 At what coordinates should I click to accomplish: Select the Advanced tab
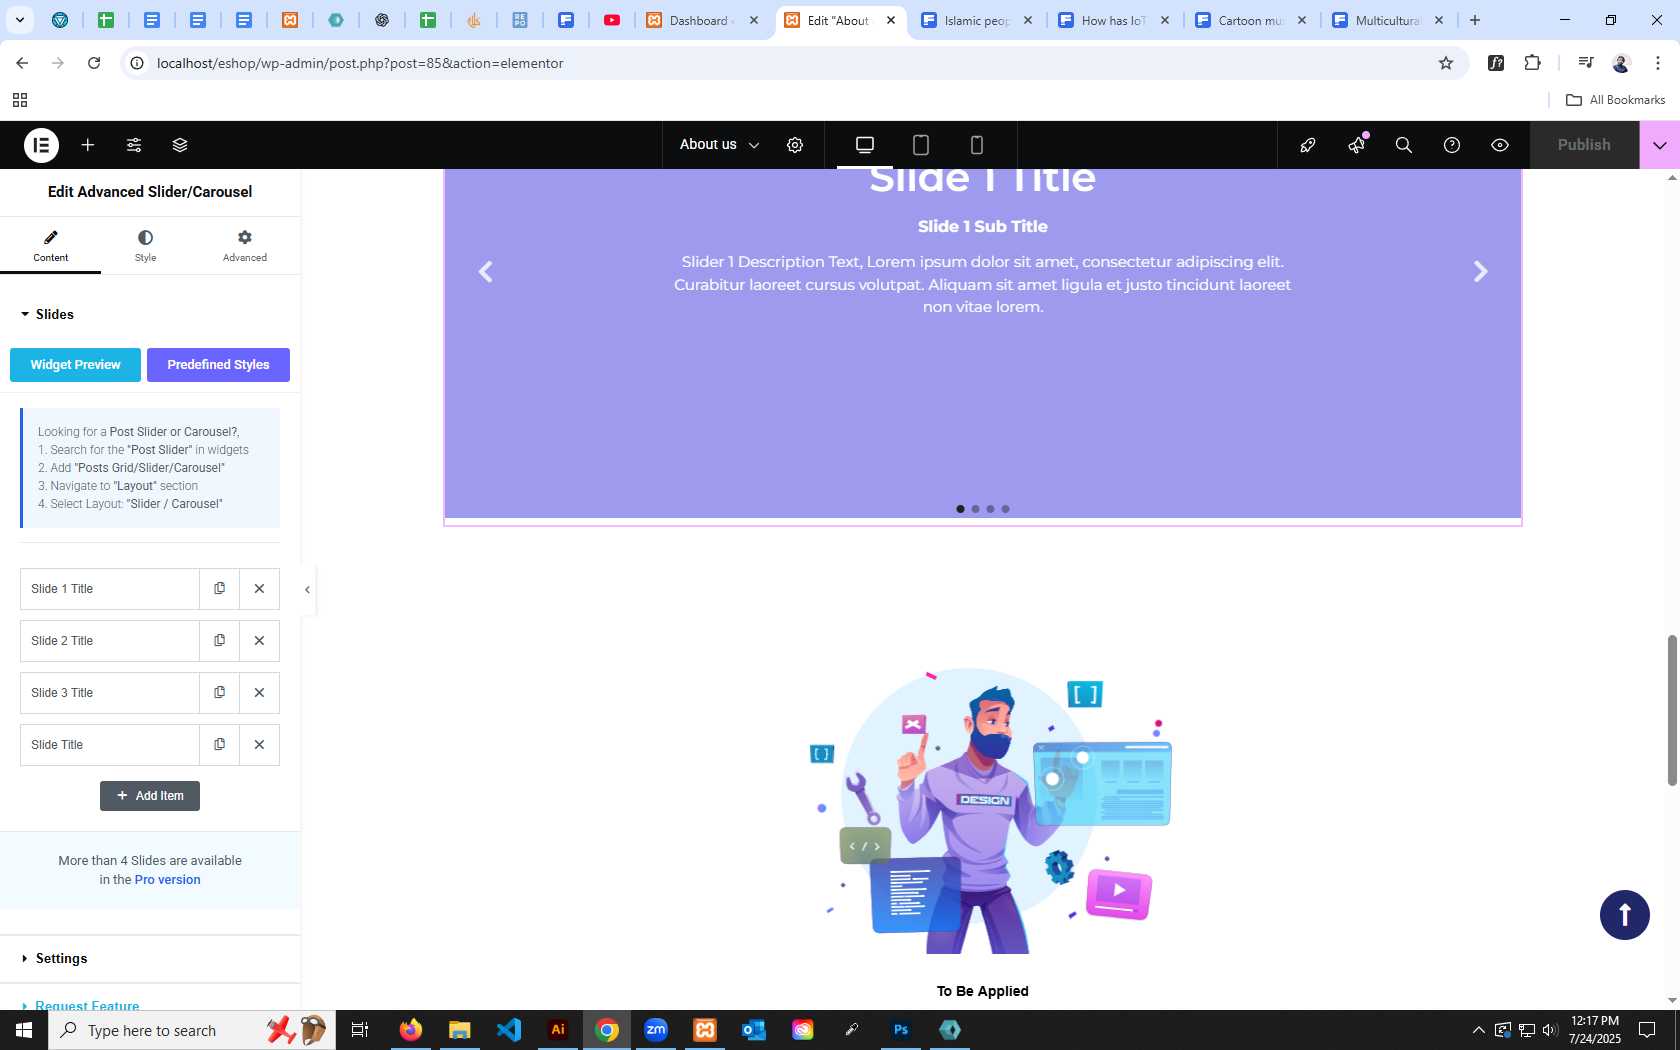pyautogui.click(x=245, y=245)
